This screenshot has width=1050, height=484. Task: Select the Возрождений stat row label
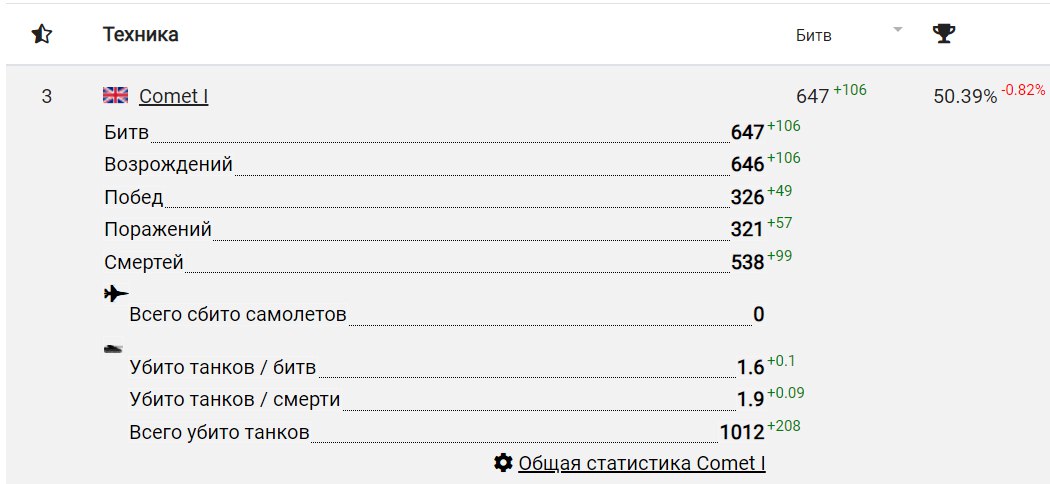pyautogui.click(x=168, y=164)
